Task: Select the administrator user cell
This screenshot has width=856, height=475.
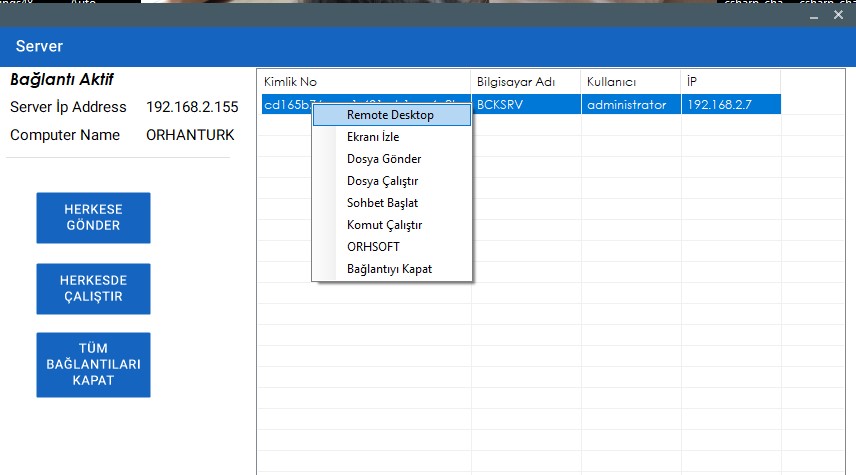Action: (x=631, y=104)
